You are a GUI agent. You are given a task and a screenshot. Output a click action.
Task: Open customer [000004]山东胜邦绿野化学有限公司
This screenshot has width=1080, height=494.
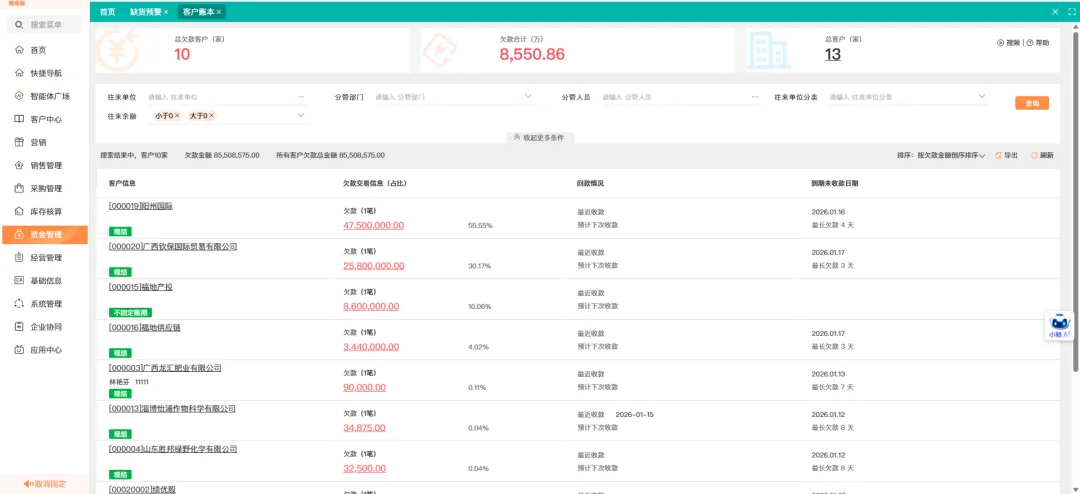tap(173, 449)
